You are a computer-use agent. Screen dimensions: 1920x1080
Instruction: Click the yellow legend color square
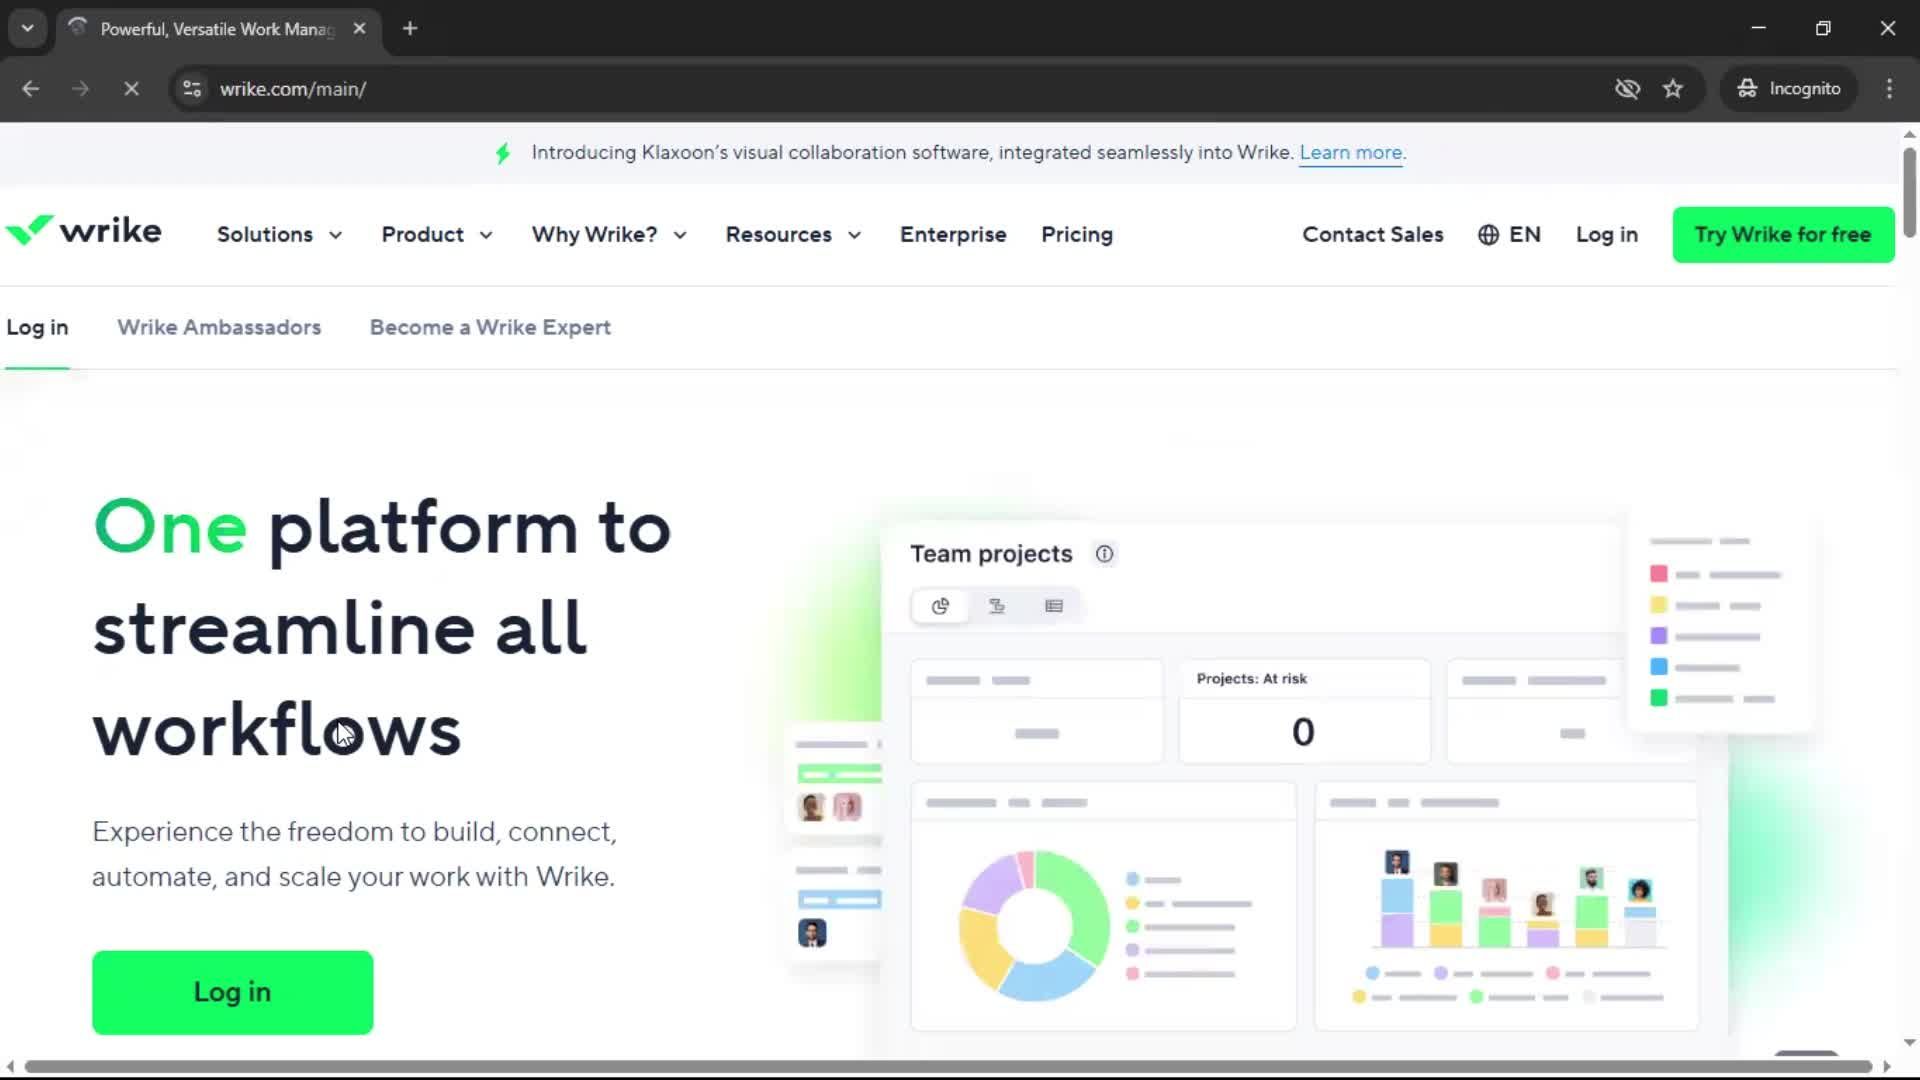(x=1659, y=605)
